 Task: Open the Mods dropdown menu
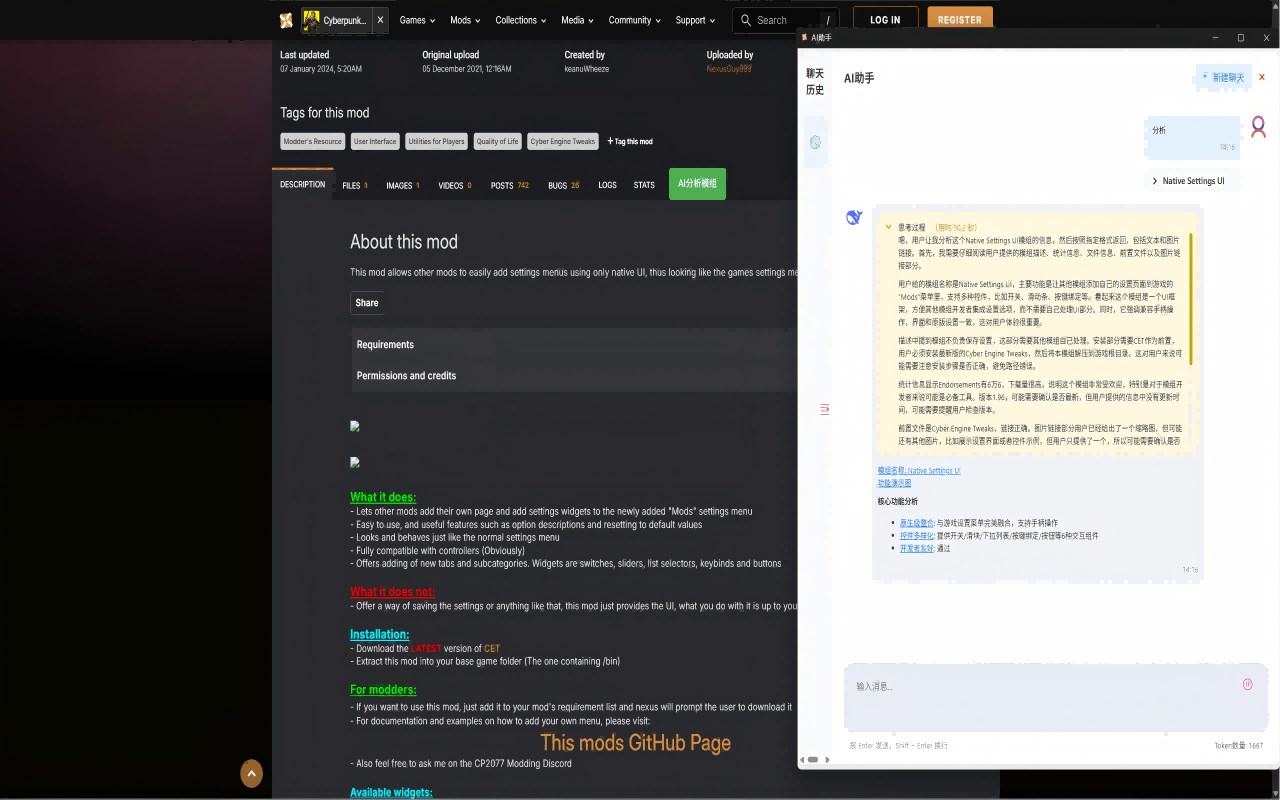point(465,20)
